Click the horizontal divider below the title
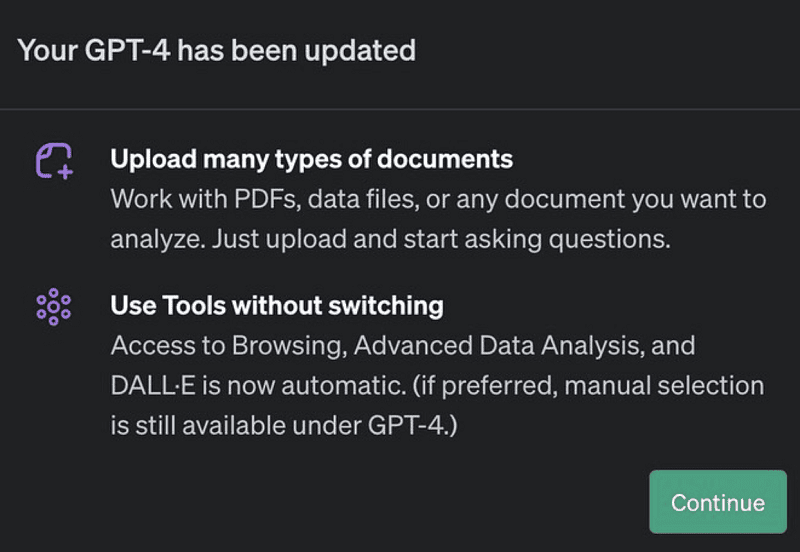Image resolution: width=800 pixels, height=552 pixels. pyautogui.click(x=400, y=109)
